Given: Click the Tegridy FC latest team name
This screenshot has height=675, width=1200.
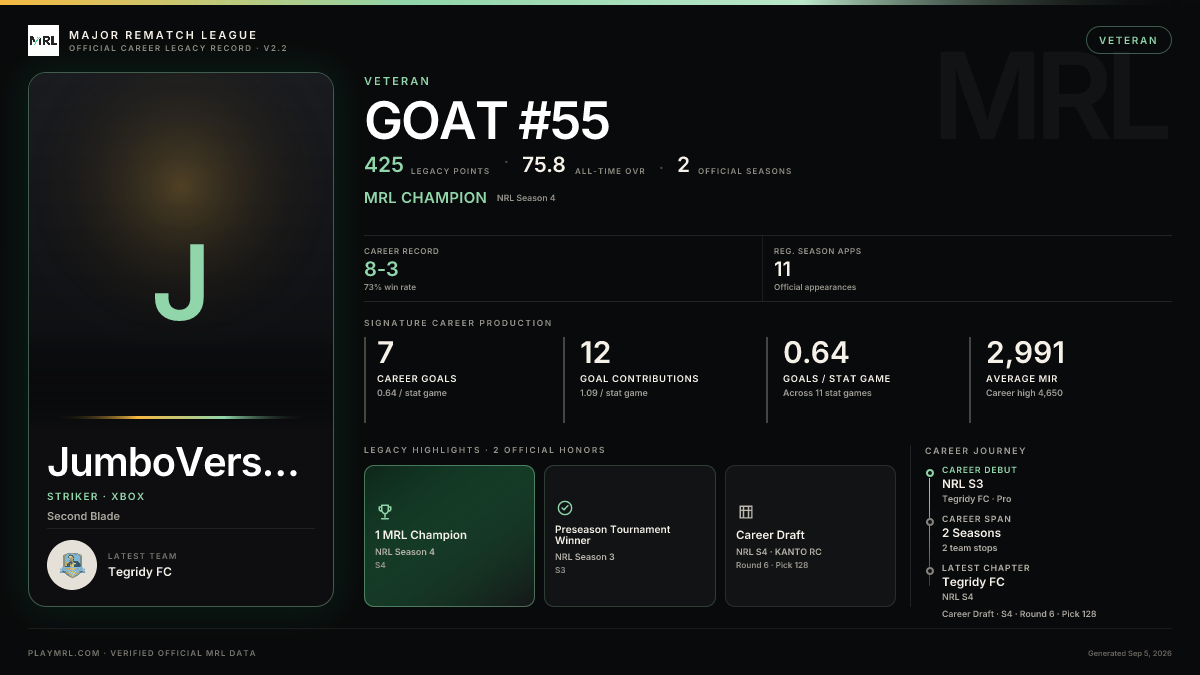Looking at the screenshot, I should click(140, 572).
